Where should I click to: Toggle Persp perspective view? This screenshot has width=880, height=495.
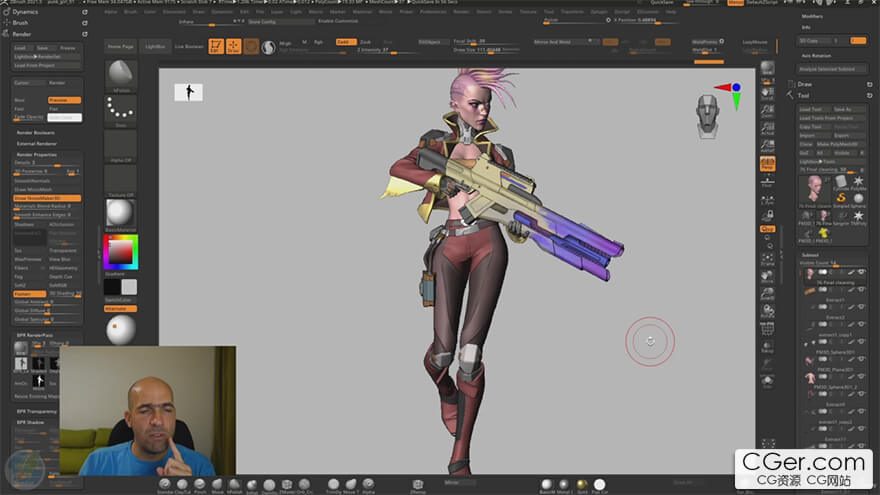click(x=767, y=163)
